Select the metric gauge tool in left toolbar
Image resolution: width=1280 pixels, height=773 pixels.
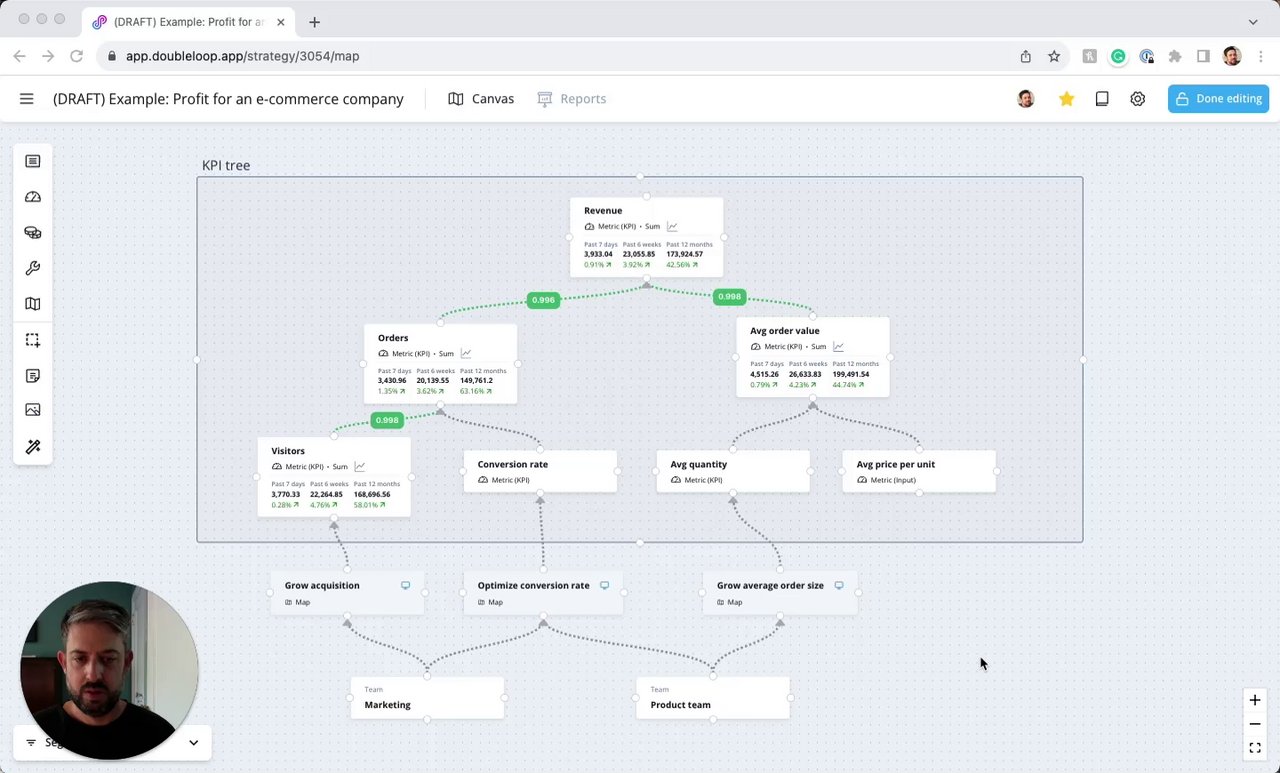click(x=33, y=197)
